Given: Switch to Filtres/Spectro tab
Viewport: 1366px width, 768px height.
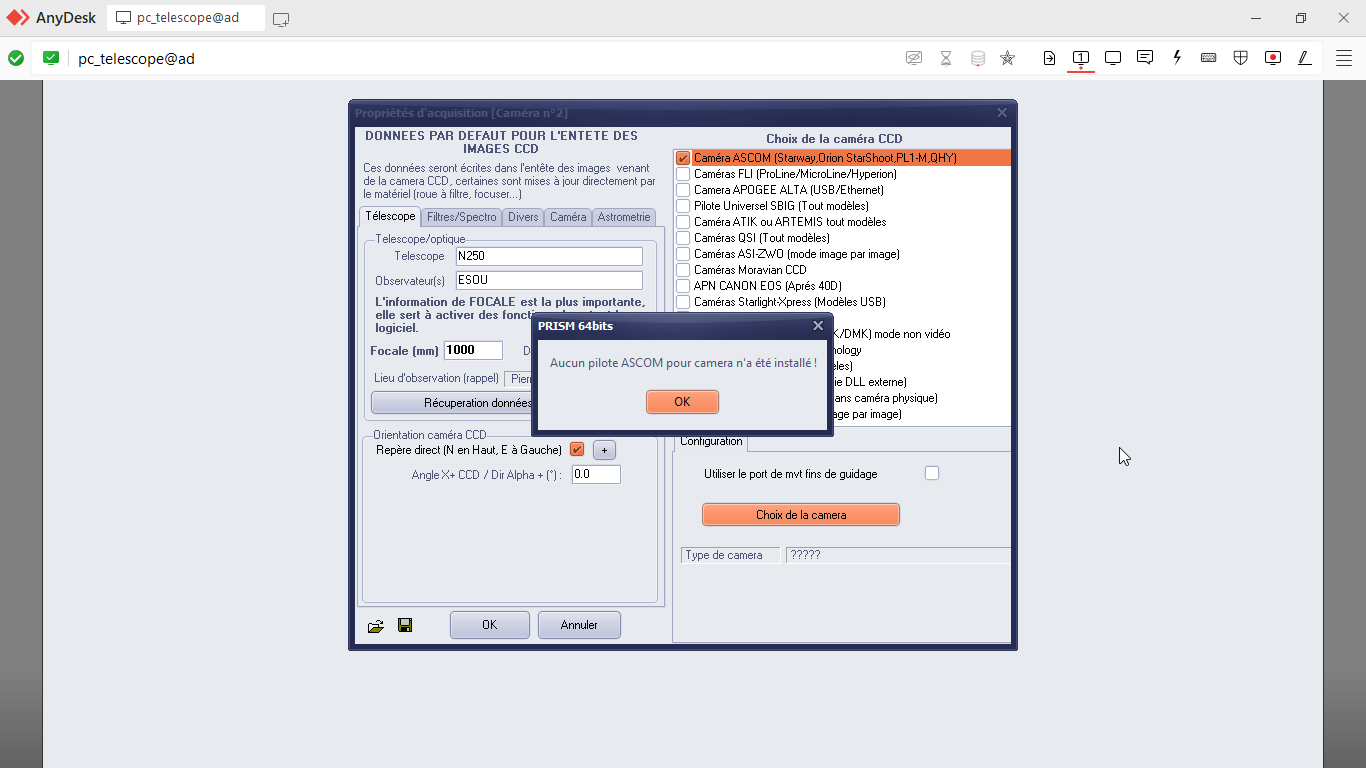Looking at the screenshot, I should pos(461,217).
